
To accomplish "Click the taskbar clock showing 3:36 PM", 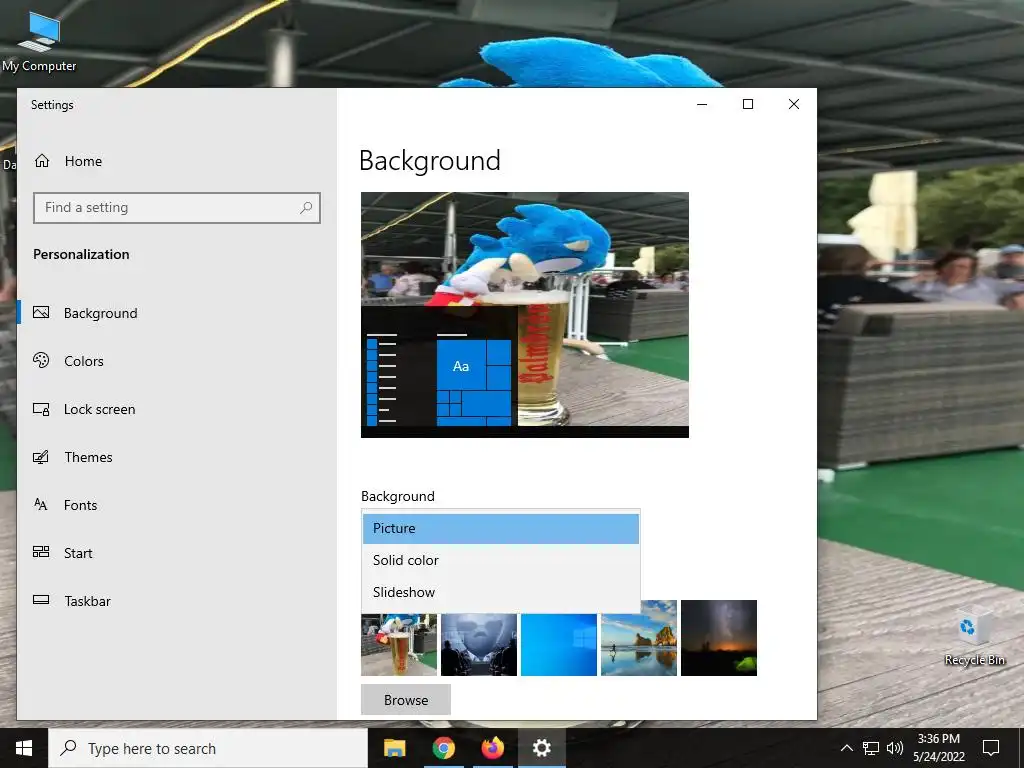I will point(938,748).
